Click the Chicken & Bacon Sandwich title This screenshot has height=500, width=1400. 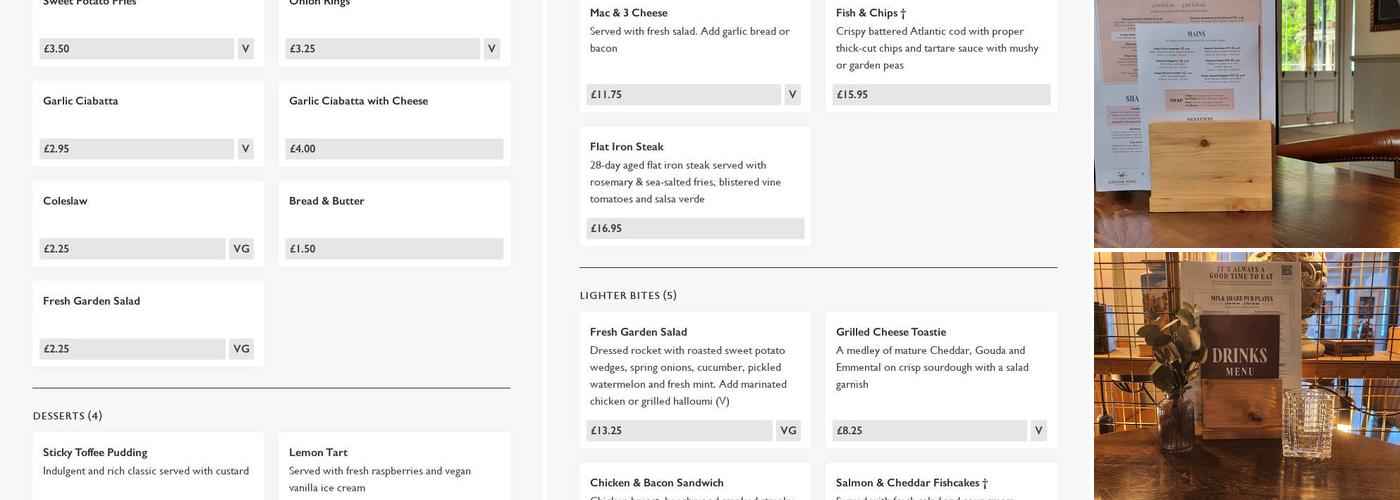point(657,483)
